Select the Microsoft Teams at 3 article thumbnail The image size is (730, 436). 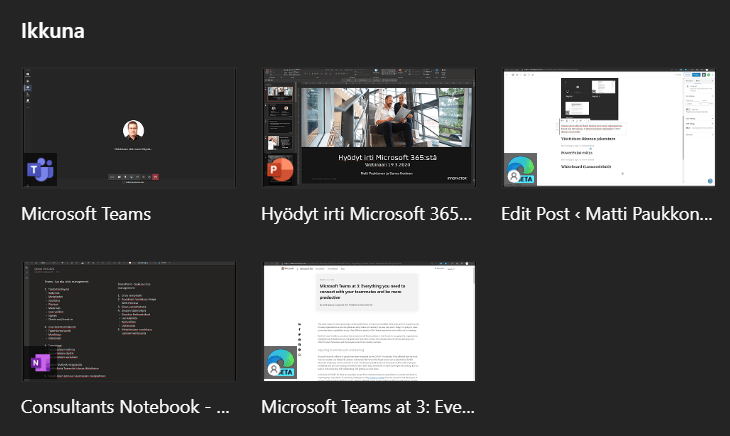369,320
